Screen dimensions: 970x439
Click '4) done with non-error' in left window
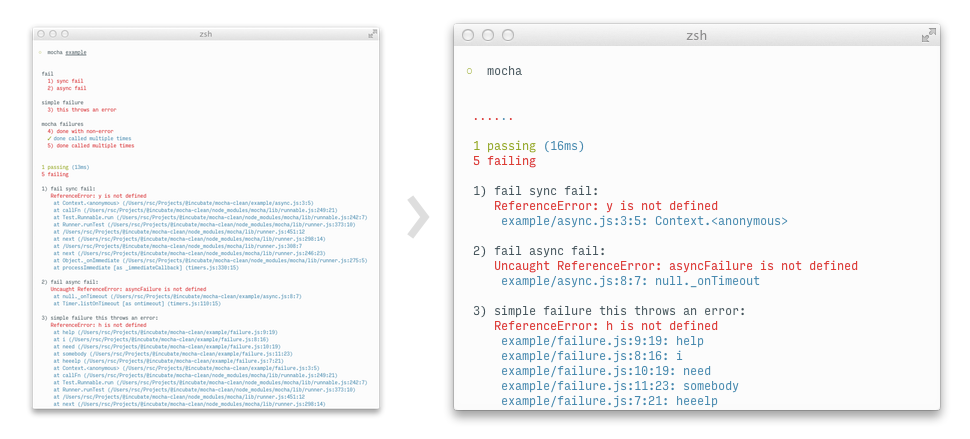click(x=80, y=132)
